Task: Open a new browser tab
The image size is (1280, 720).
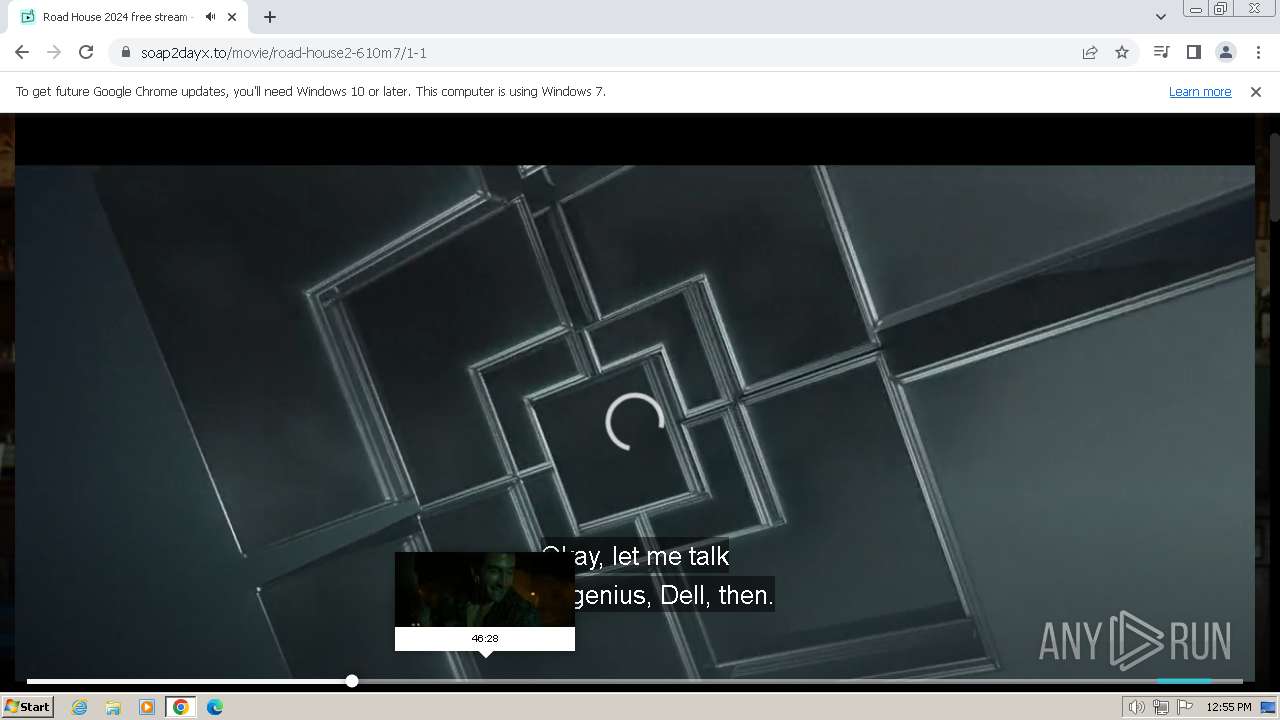Action: 270,17
